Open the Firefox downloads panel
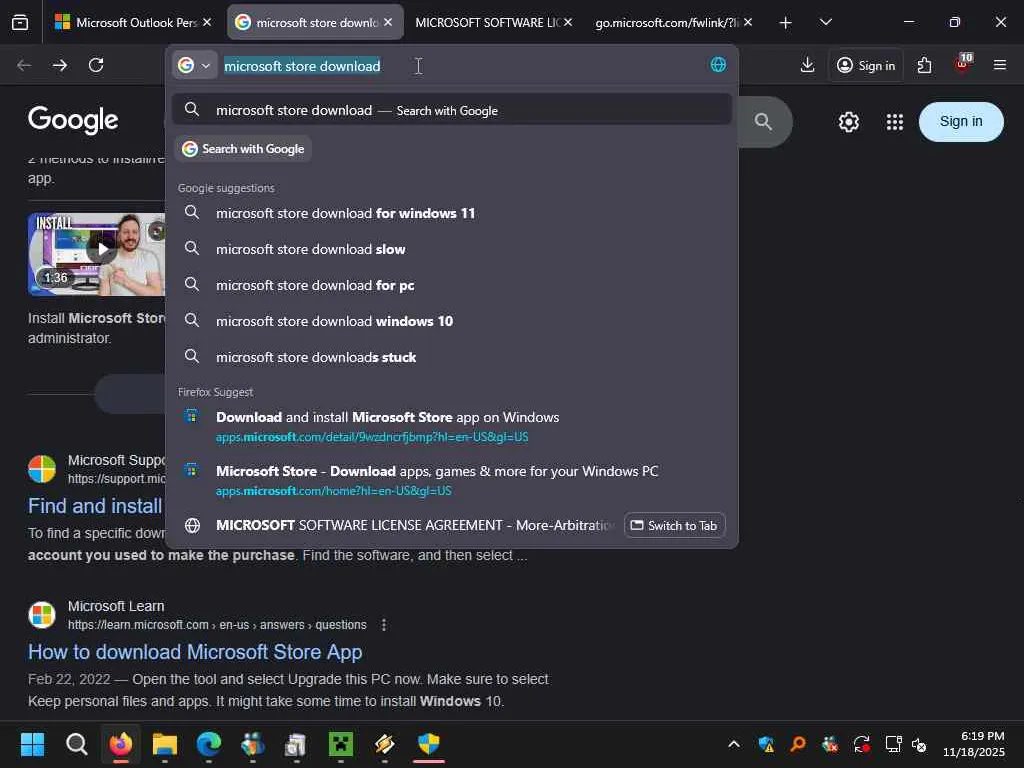1024x768 pixels. coord(808,65)
